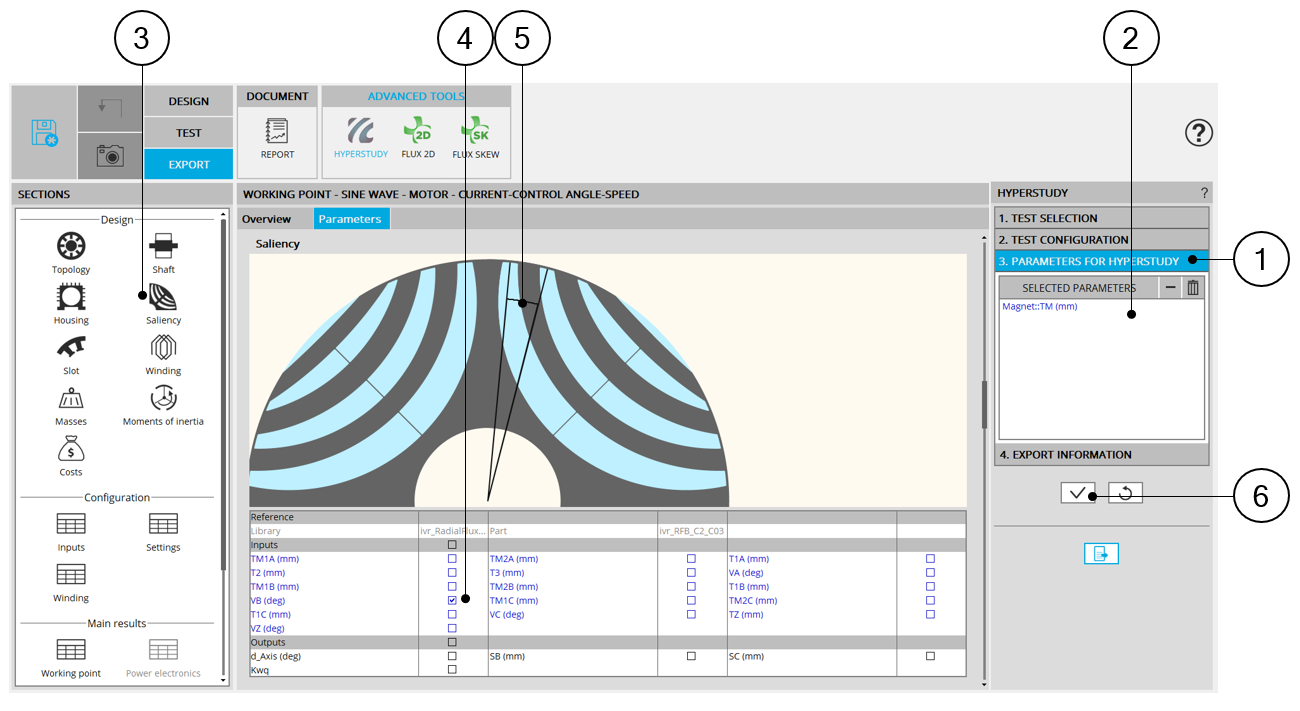
Task: Uncheck the VB (deg) checkbox
Action: (x=452, y=601)
